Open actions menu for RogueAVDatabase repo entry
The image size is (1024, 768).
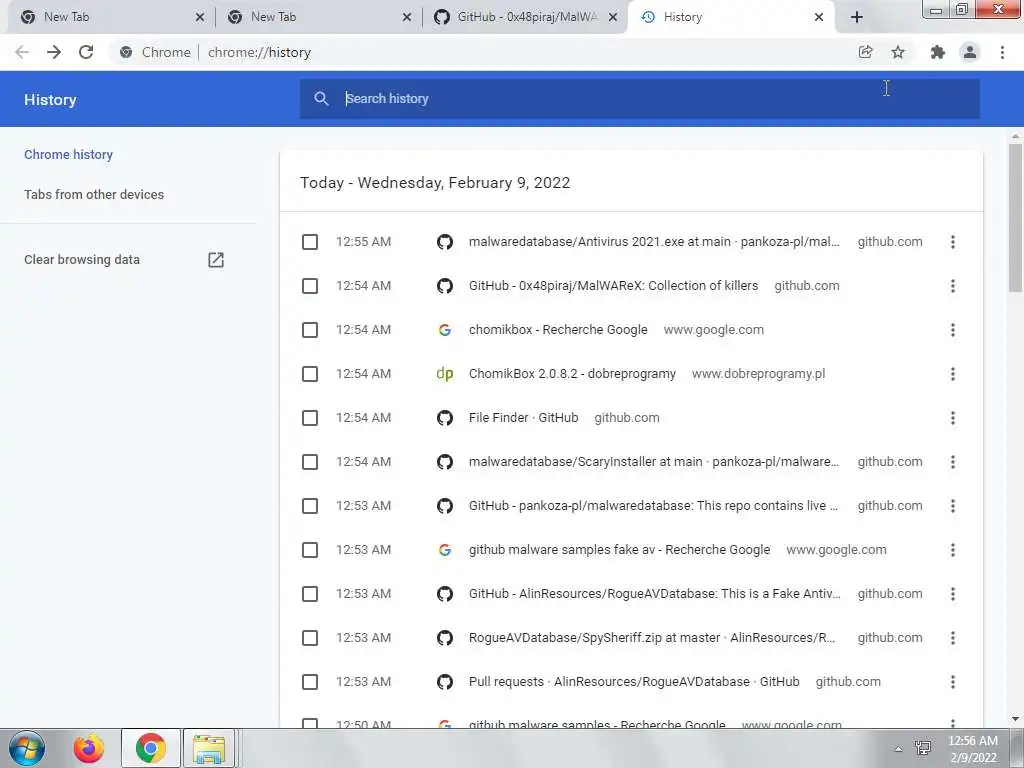953,594
